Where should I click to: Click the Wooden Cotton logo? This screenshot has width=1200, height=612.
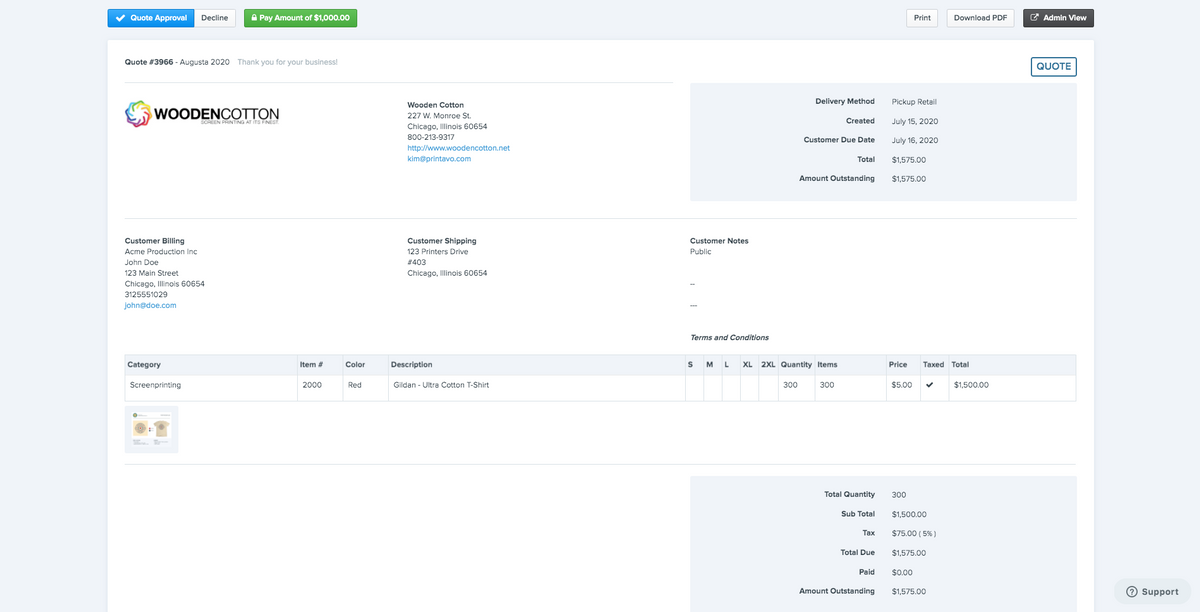tap(202, 114)
